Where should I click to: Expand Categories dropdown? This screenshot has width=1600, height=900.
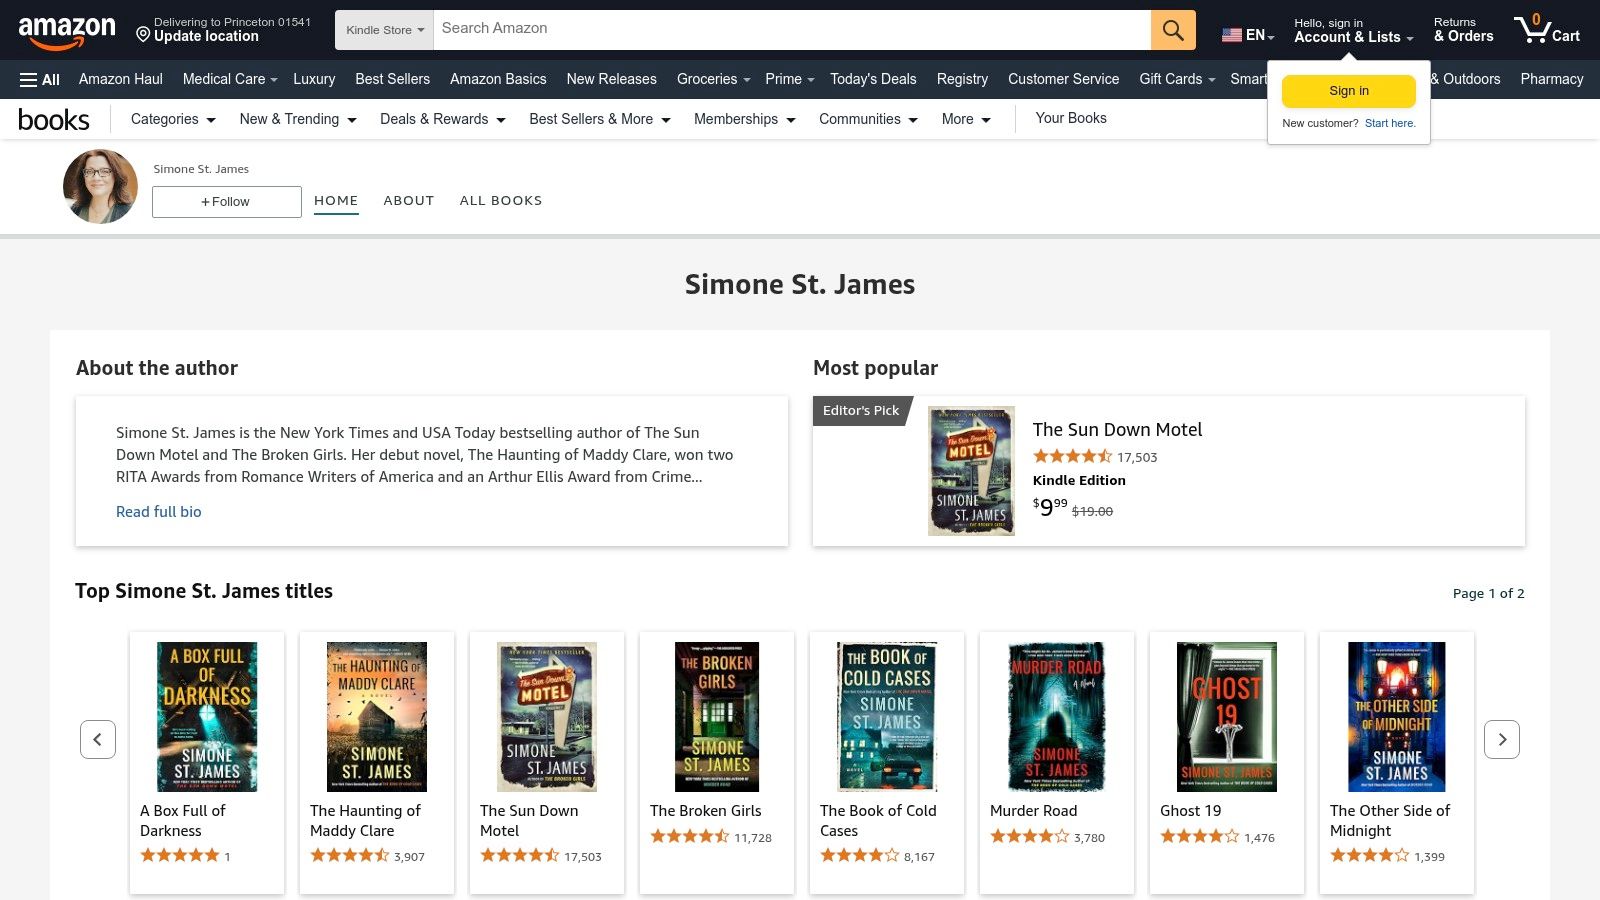point(173,119)
